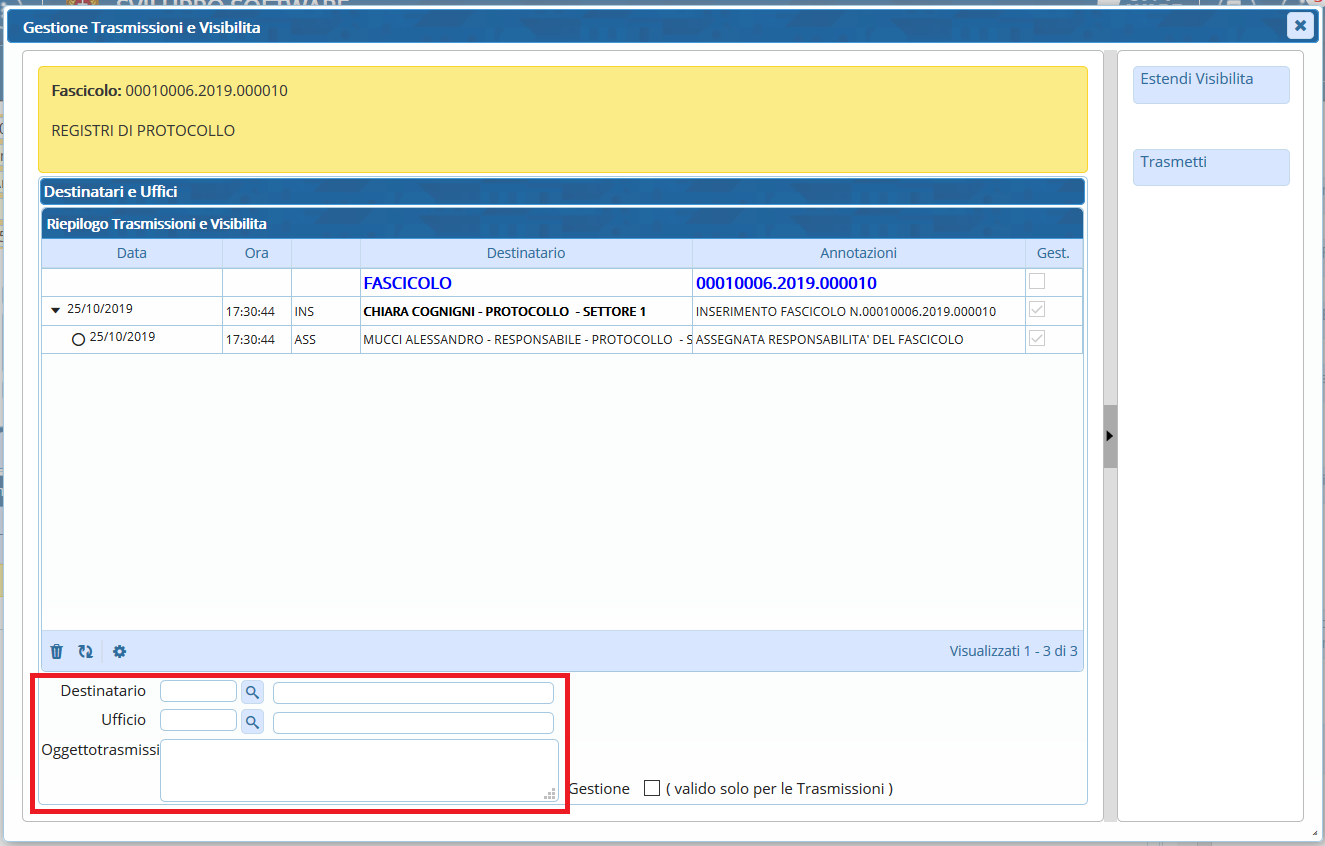Viewport: 1325px width, 846px height.
Task: Click the trash delete icon below the grid
Action: [57, 652]
